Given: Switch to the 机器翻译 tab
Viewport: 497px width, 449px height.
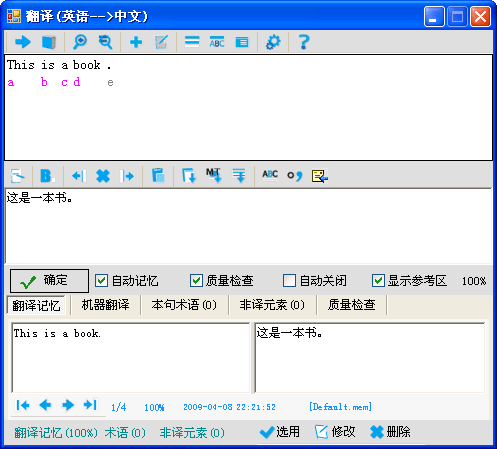Looking at the screenshot, I should 105,305.
